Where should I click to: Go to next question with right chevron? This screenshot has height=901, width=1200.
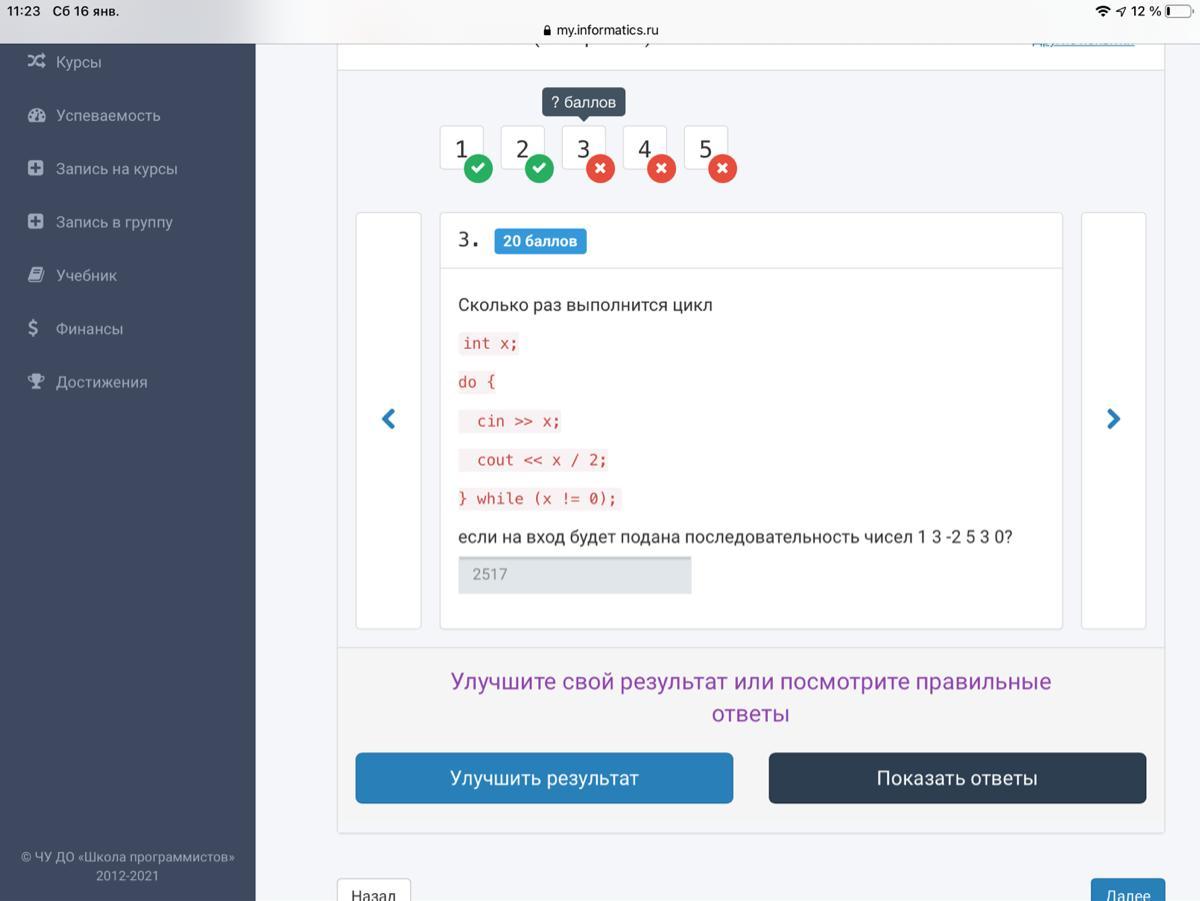[1113, 420]
